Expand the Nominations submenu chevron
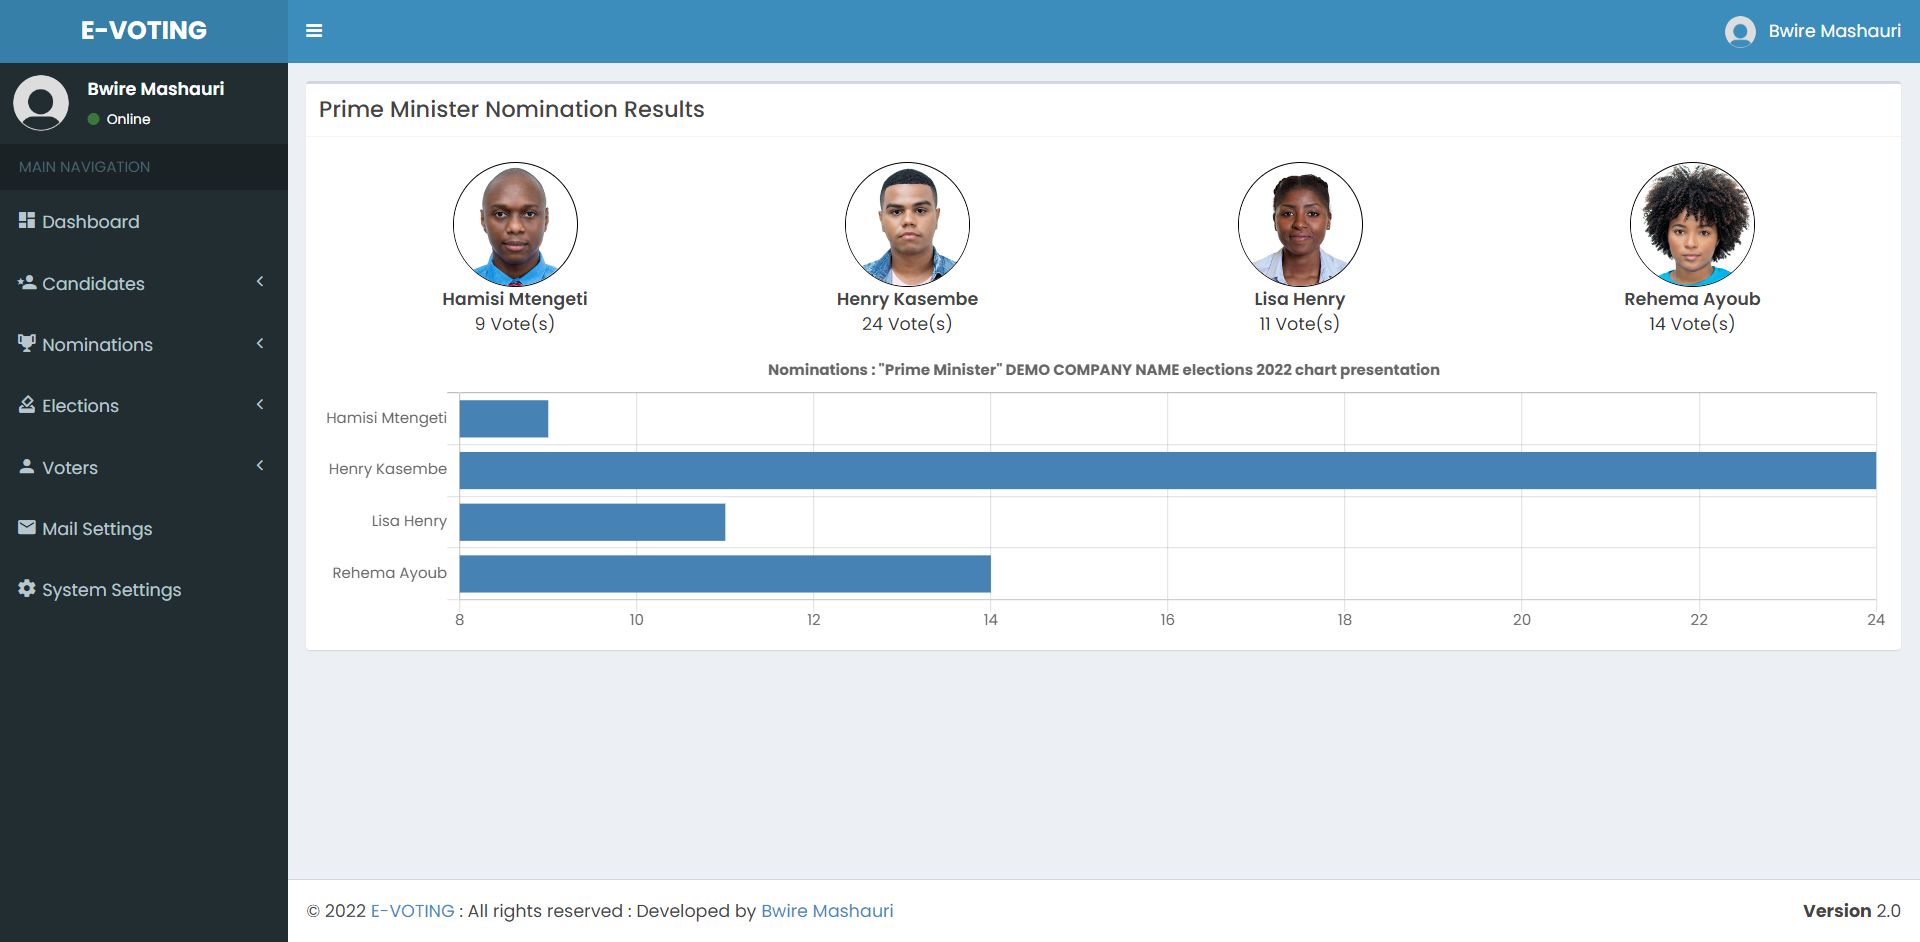1920x942 pixels. click(260, 344)
